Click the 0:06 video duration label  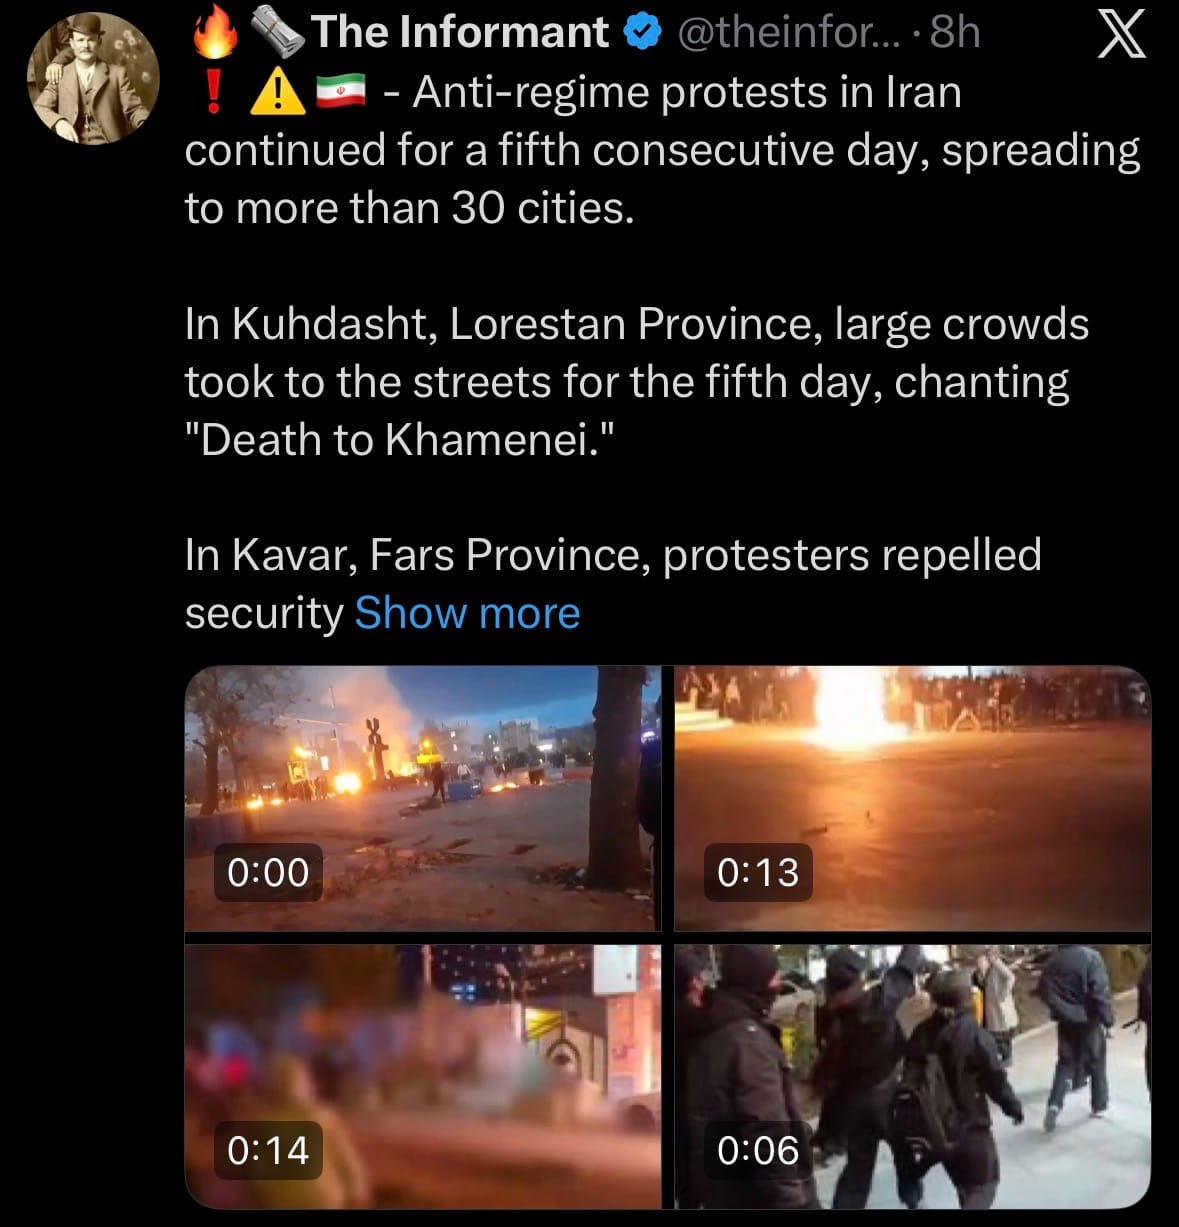click(758, 1150)
